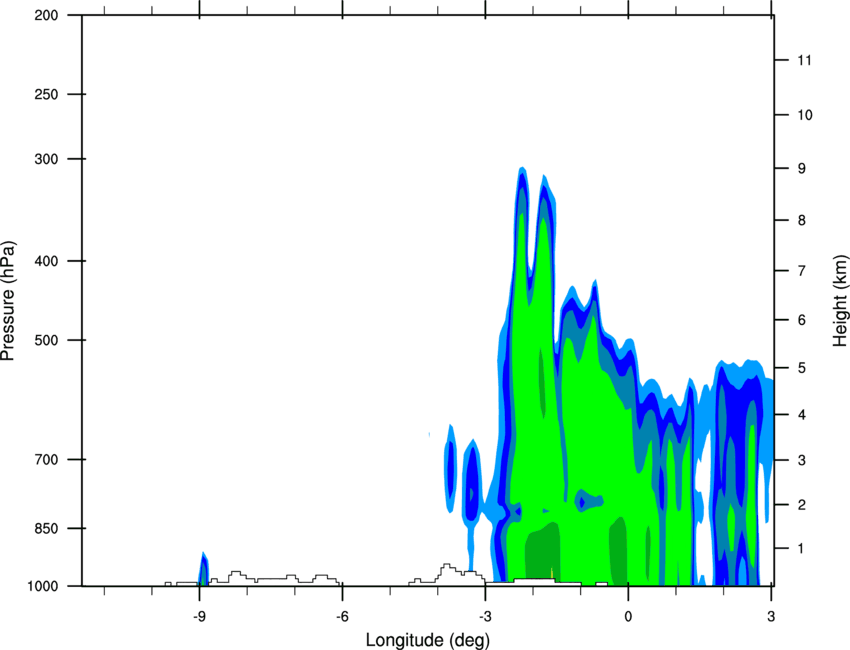Click the -9 longitude tick label

pyautogui.click(x=199, y=617)
